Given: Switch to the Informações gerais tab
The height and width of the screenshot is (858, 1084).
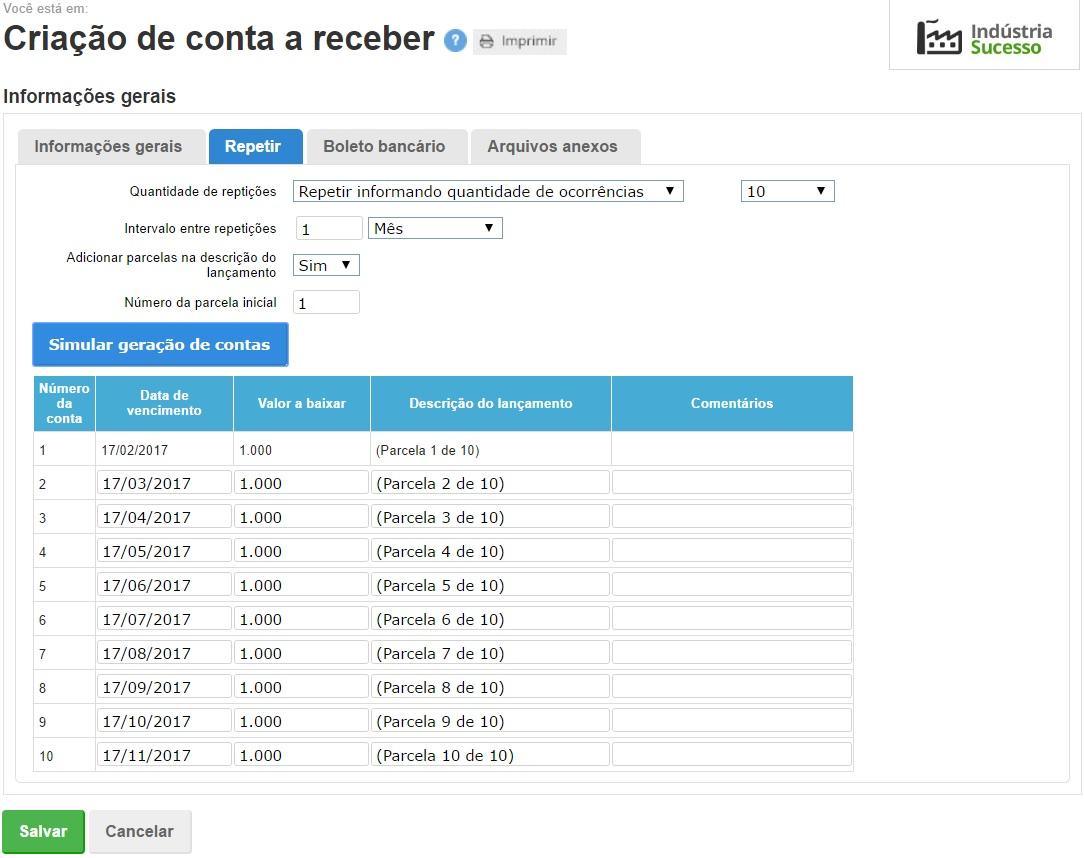Looking at the screenshot, I should pos(108,146).
